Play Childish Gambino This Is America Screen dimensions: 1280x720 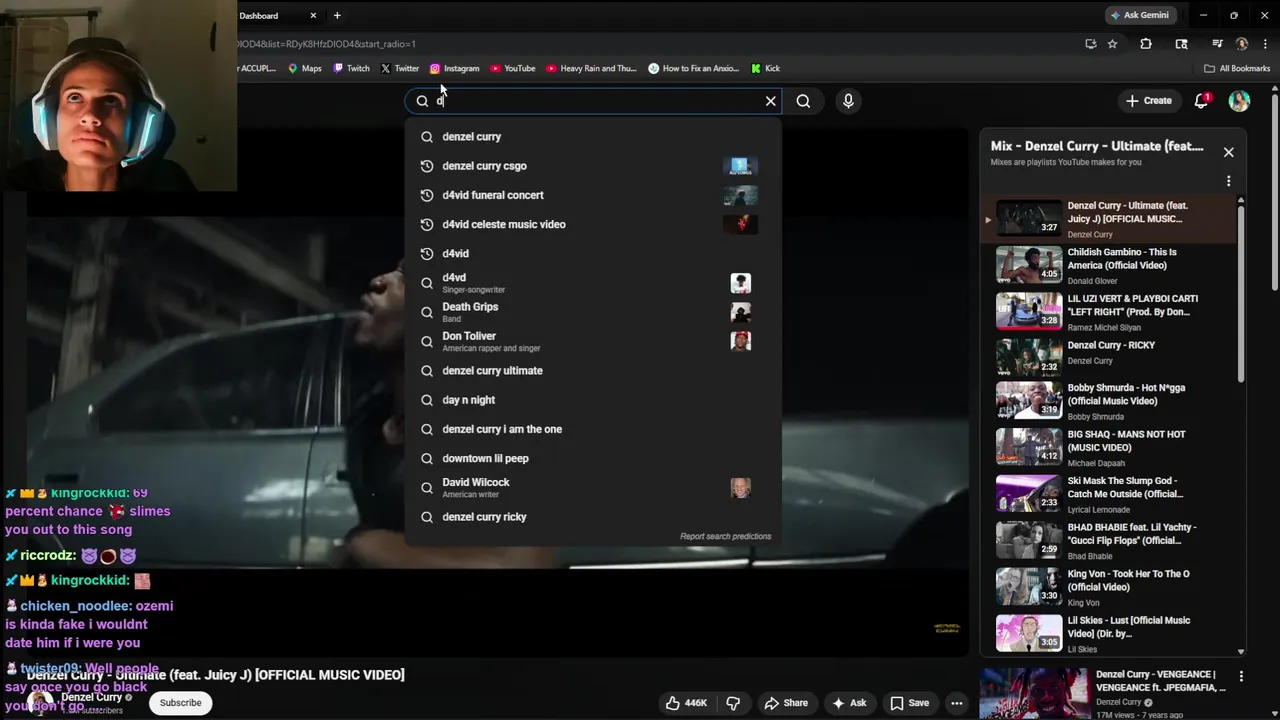tap(1110, 266)
